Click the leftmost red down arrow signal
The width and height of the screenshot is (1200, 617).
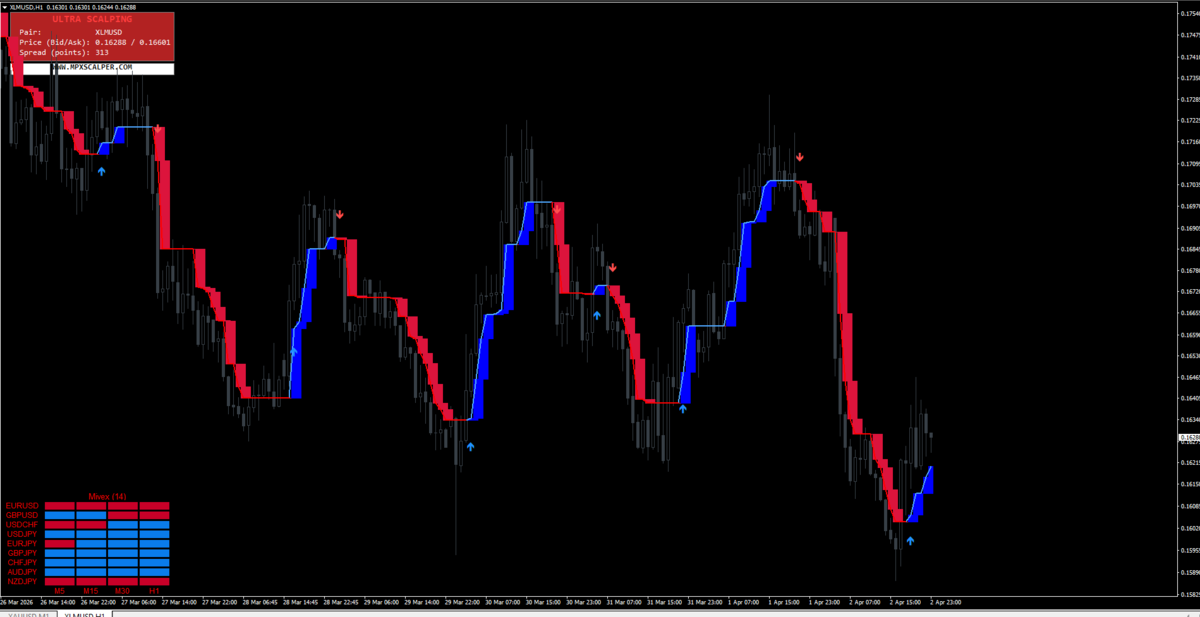click(158, 128)
